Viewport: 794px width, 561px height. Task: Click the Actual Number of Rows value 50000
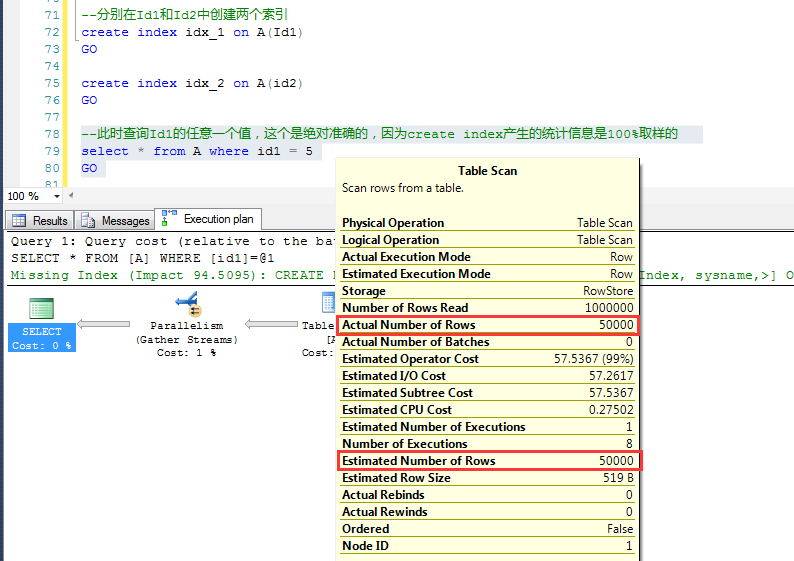tap(616, 325)
